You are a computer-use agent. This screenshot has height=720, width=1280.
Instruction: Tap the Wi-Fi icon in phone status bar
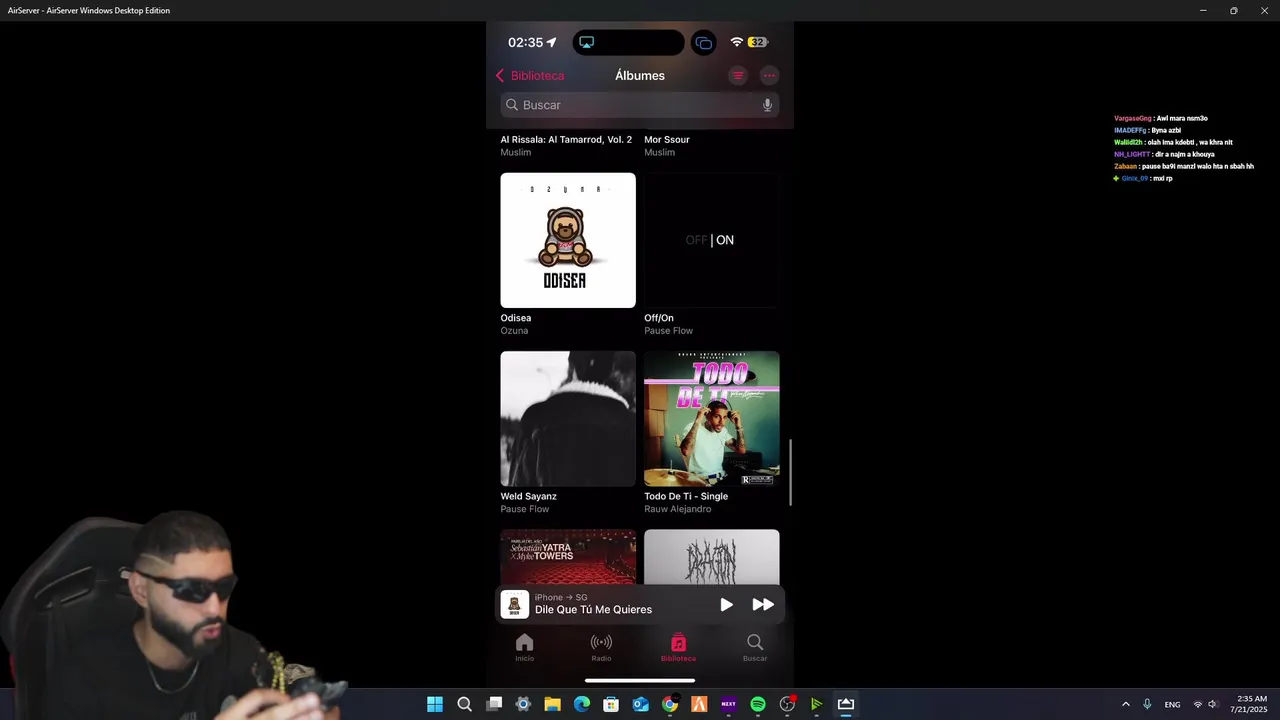[x=737, y=43]
